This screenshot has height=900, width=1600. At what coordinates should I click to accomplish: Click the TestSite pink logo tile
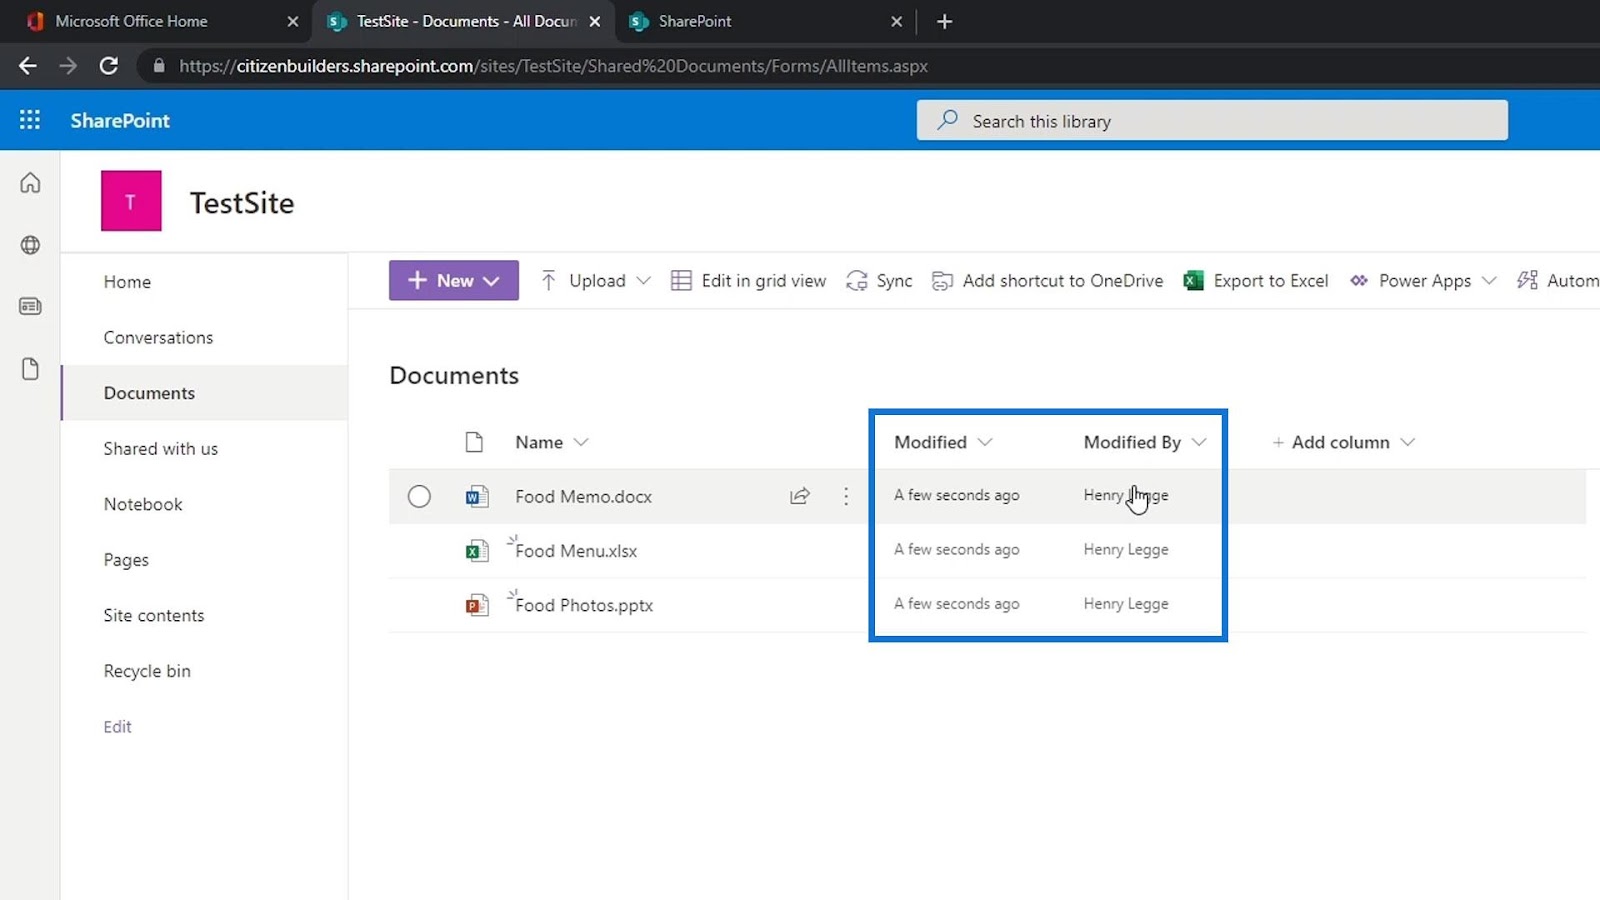click(x=131, y=201)
